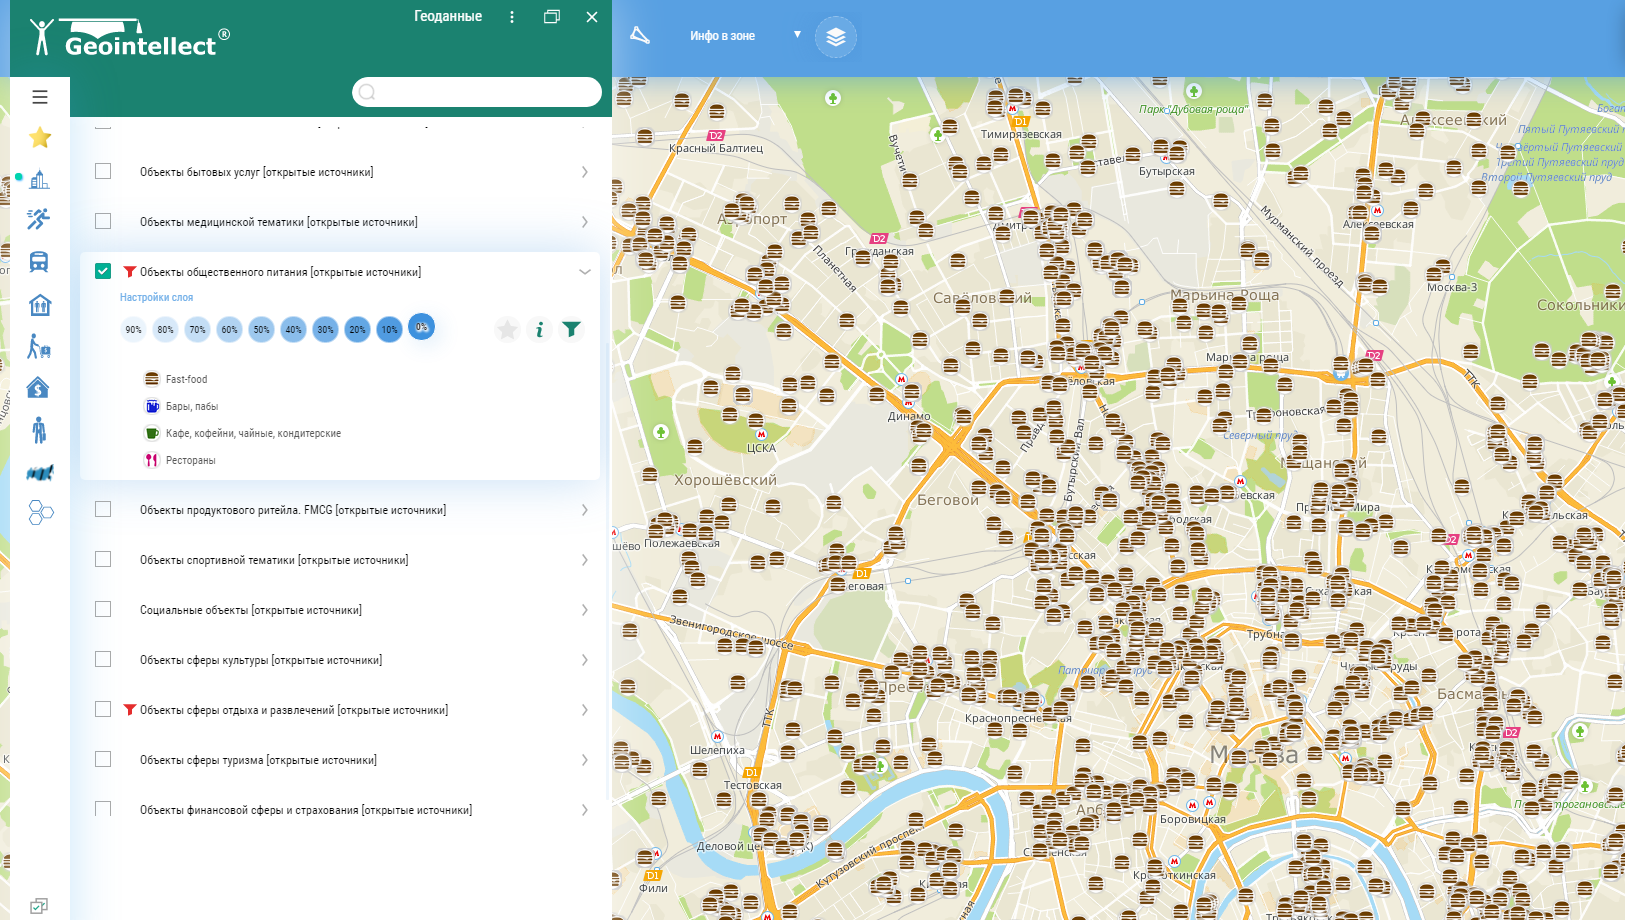Open the Инфо в зоне dropdown
1625x920 pixels.
point(745,35)
